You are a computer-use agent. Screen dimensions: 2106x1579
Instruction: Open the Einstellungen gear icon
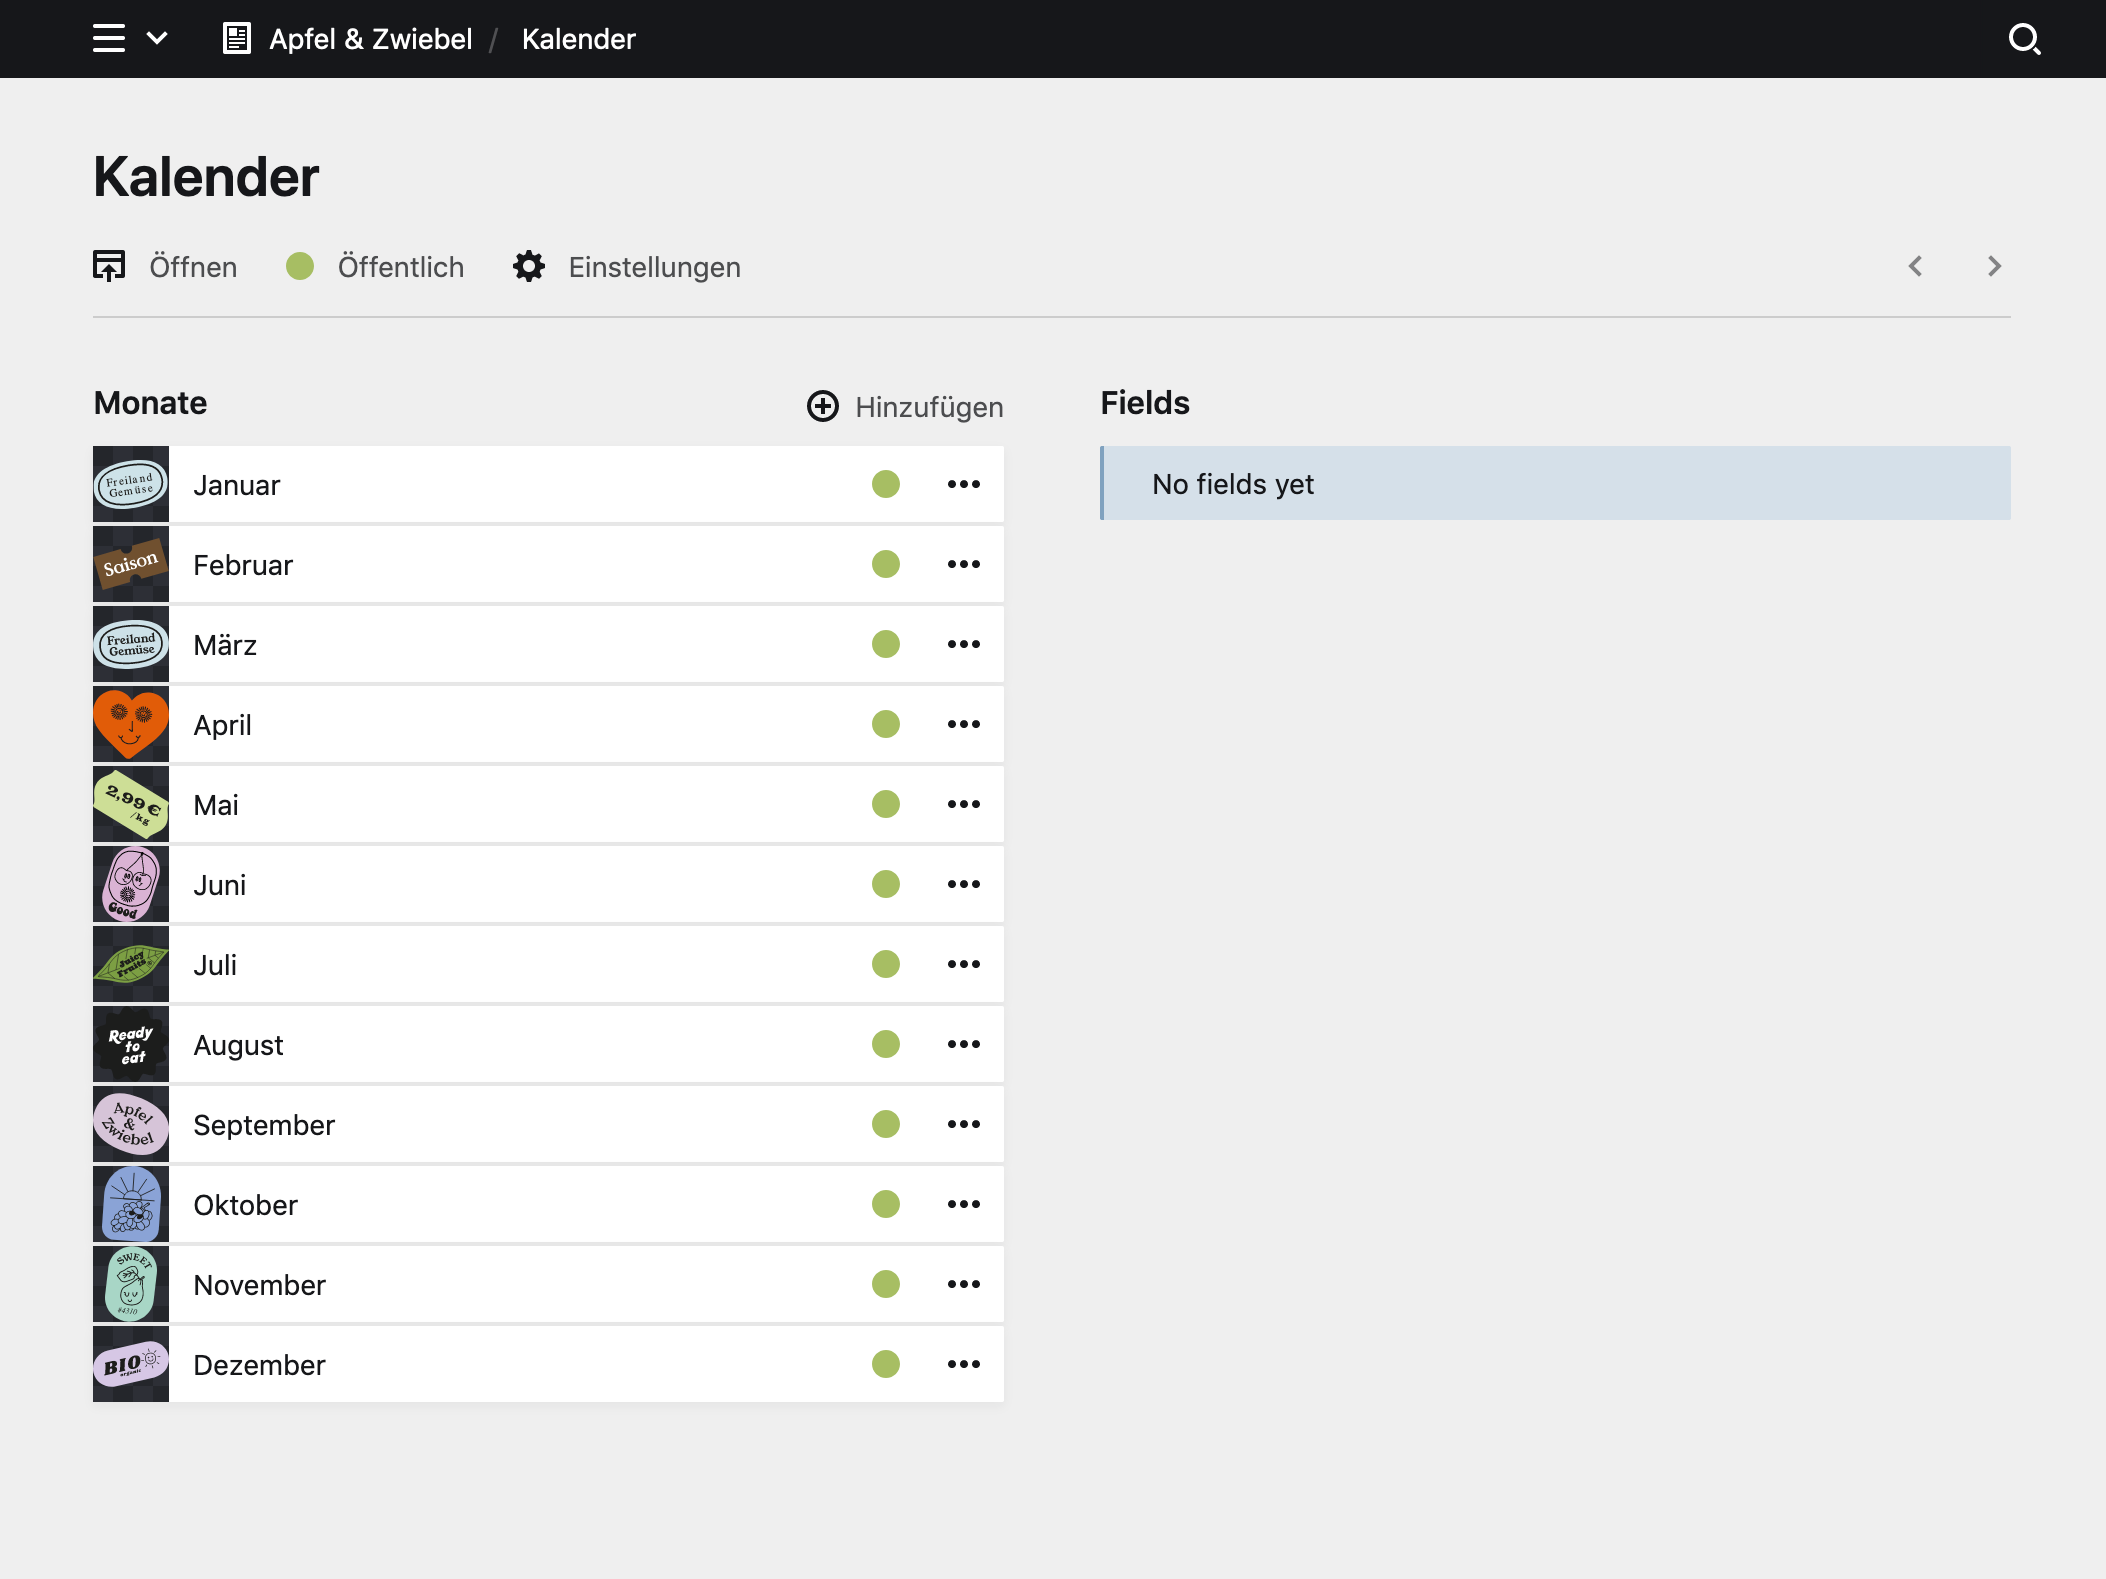[530, 266]
